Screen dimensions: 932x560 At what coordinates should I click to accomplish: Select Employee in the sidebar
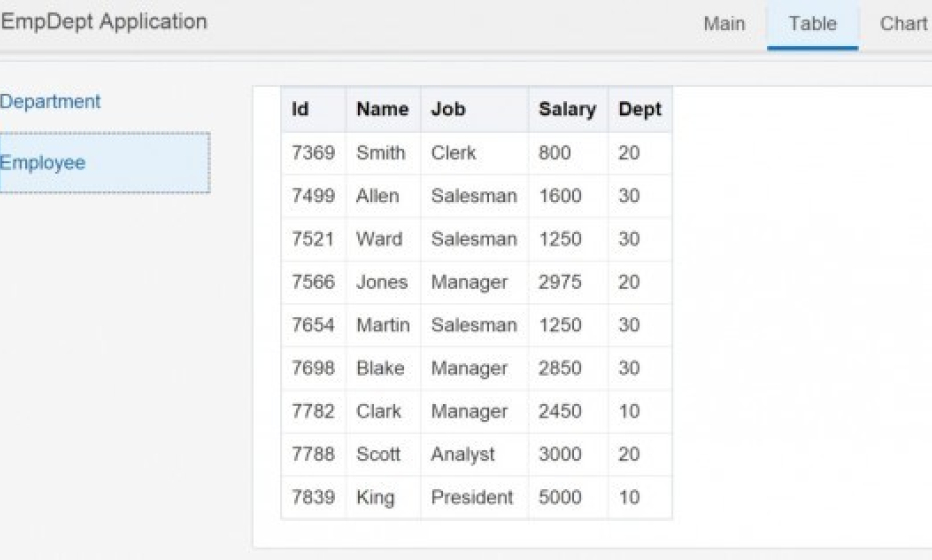click(43, 163)
